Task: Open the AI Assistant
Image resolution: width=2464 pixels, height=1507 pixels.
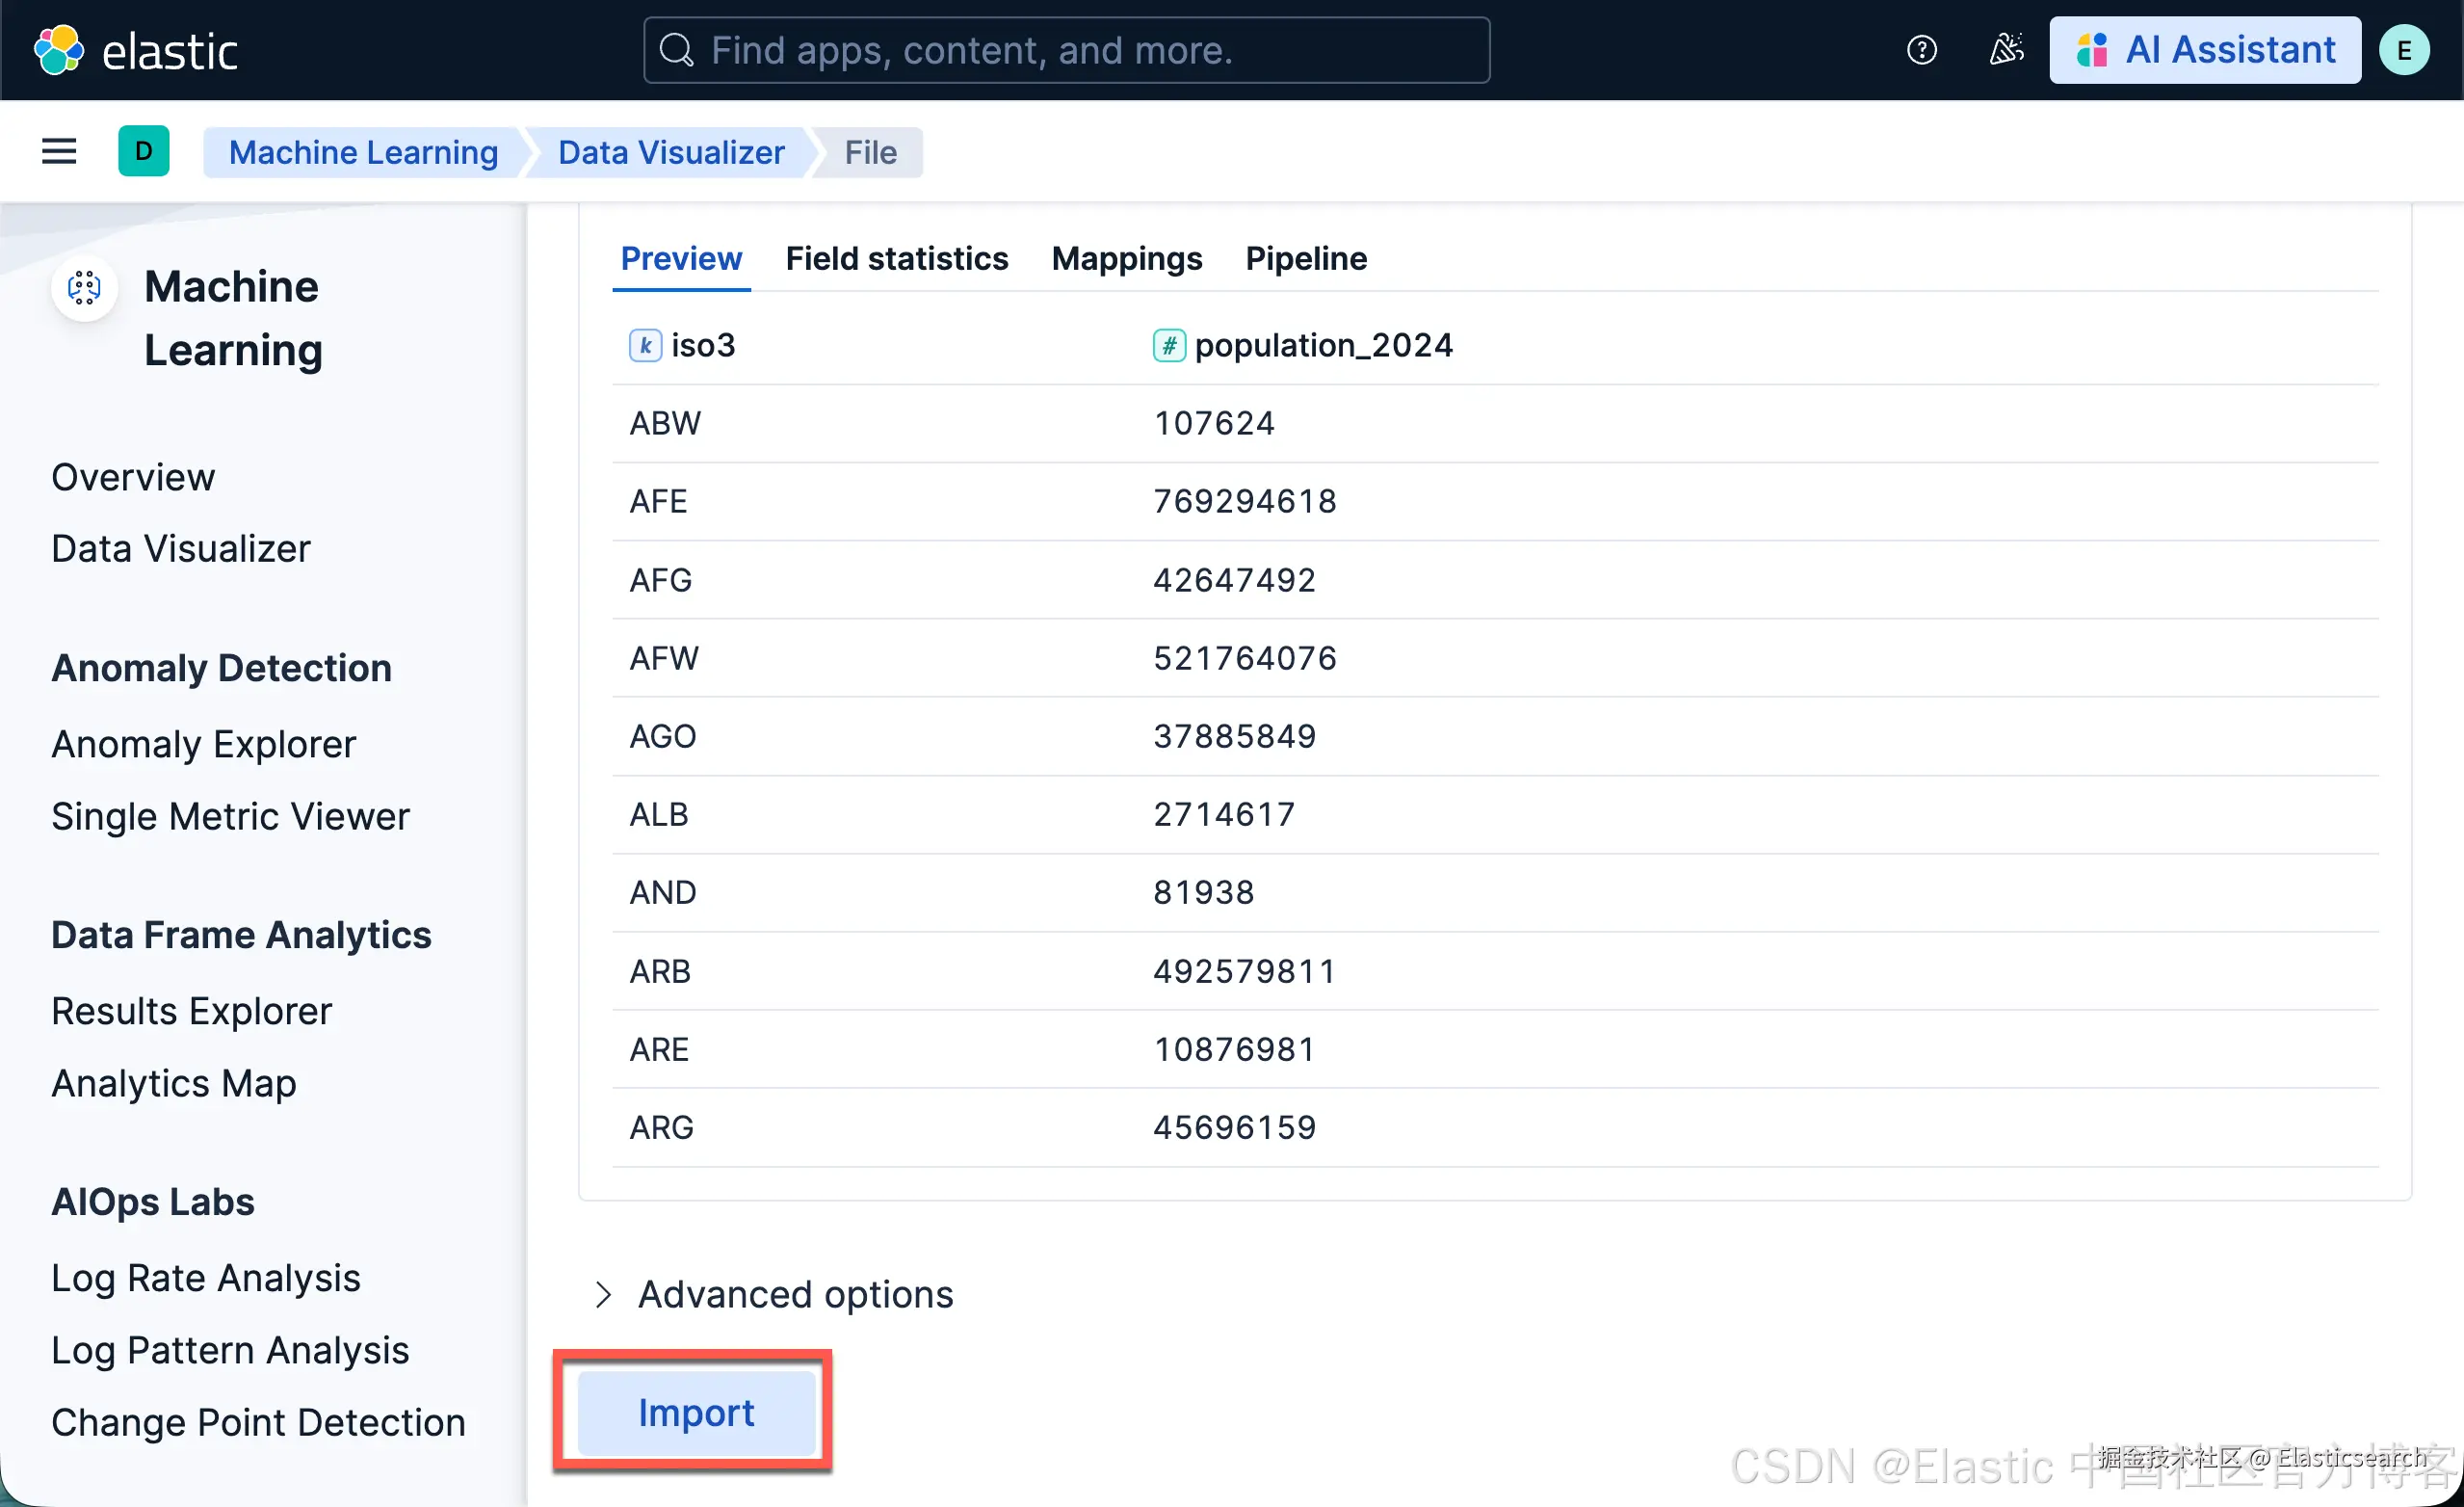Action: [x=2204, y=50]
